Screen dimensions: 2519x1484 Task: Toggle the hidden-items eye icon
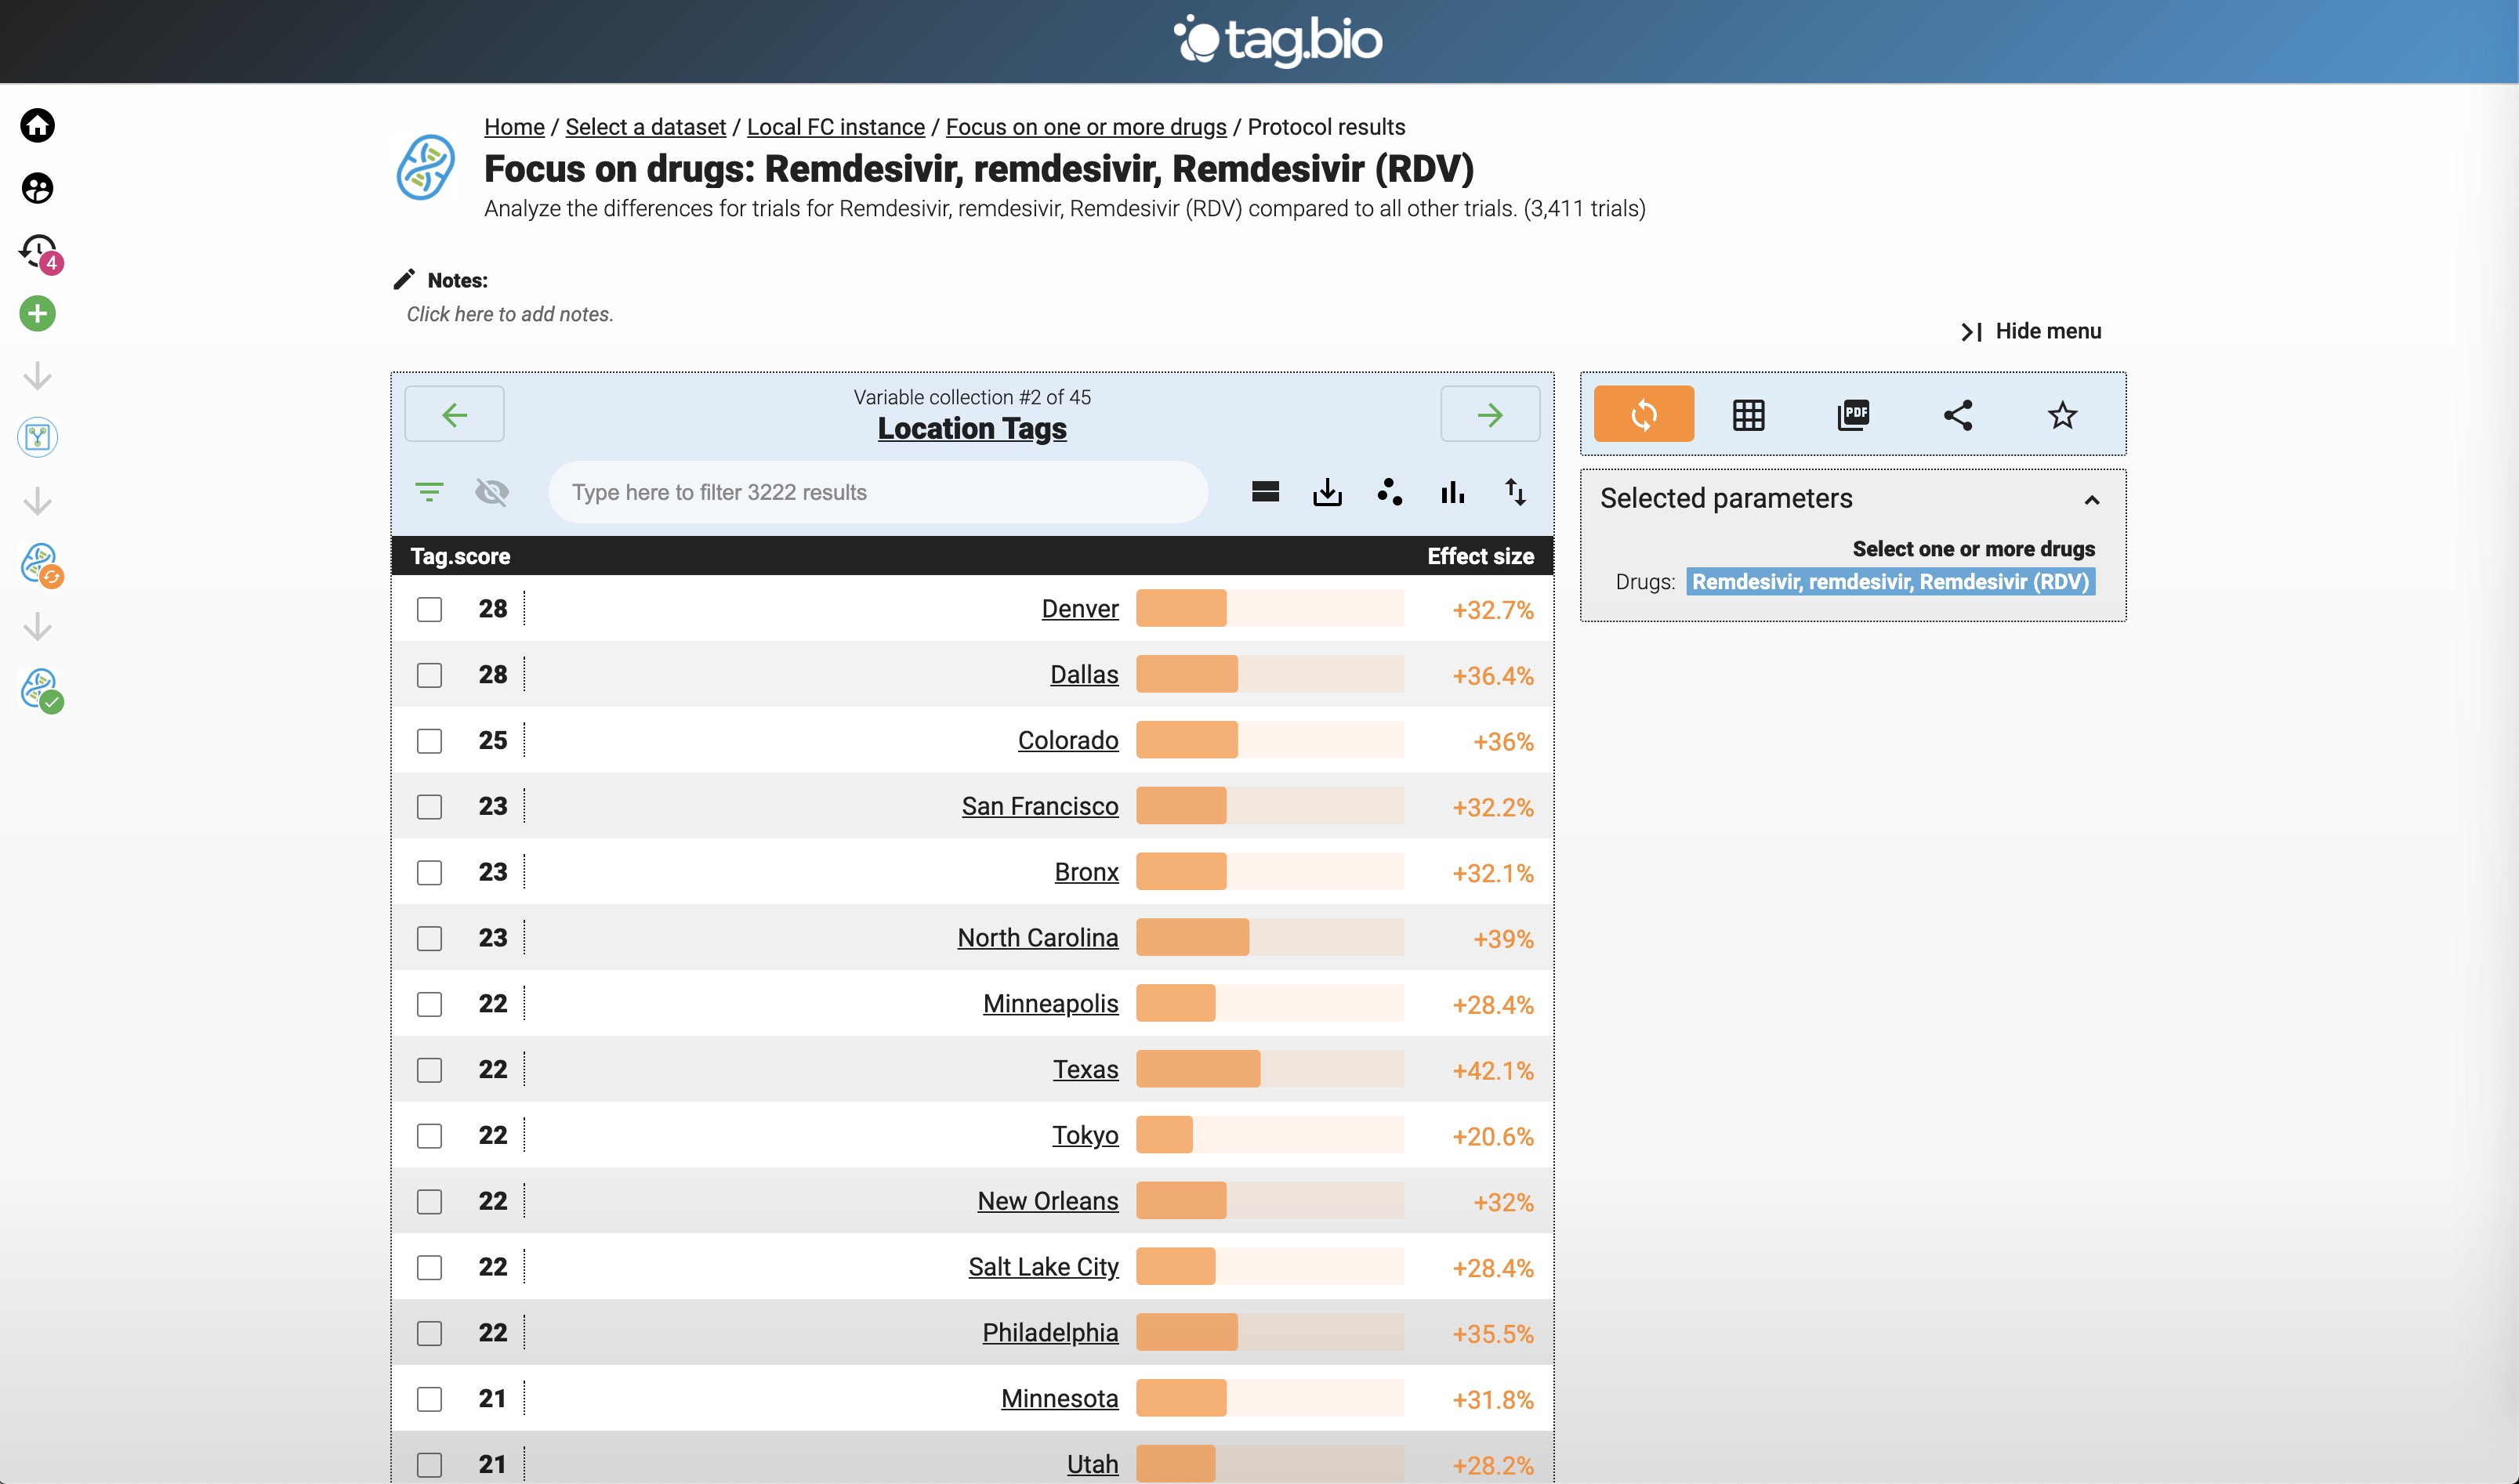(492, 492)
